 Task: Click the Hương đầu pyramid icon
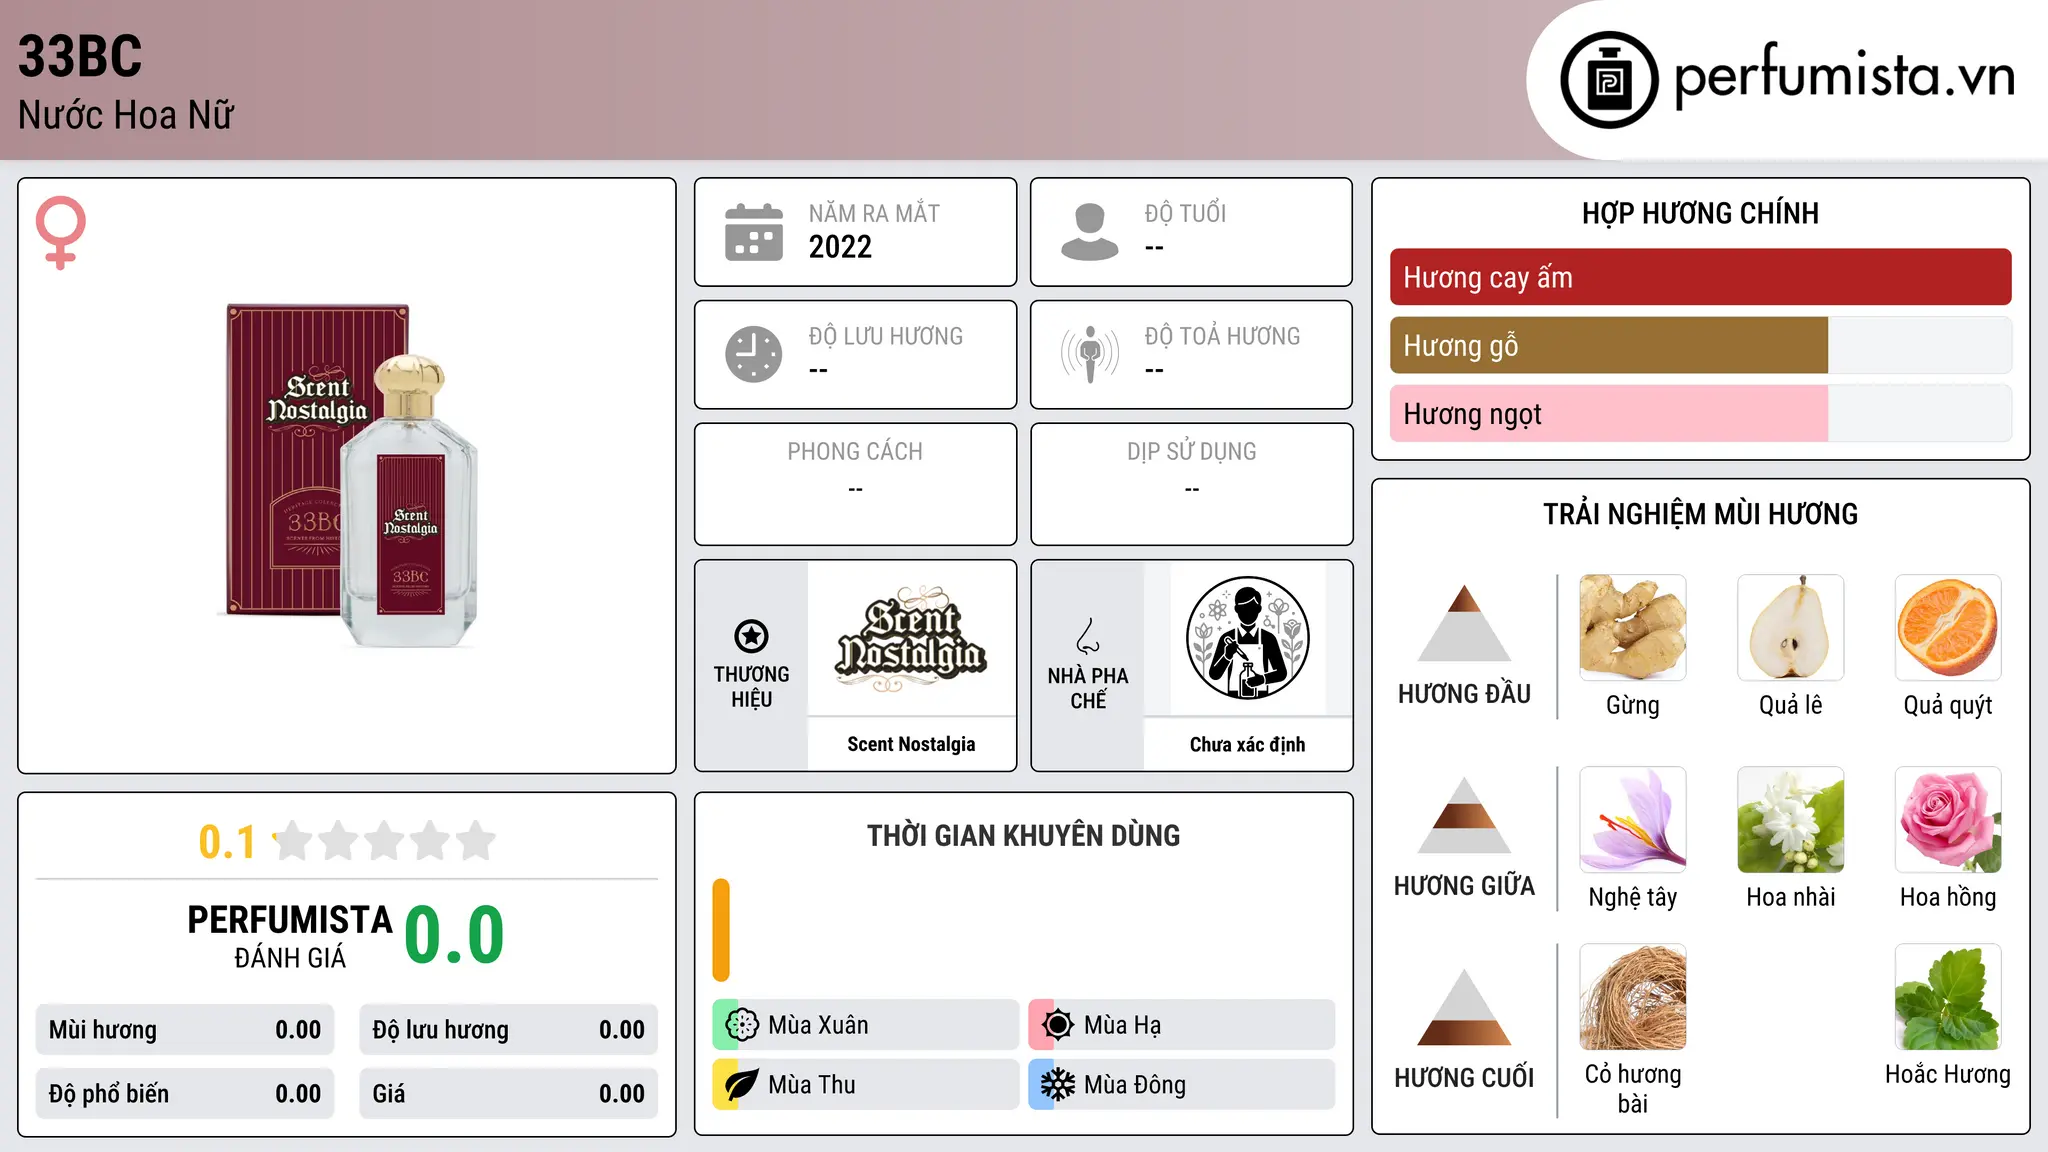(x=1464, y=623)
